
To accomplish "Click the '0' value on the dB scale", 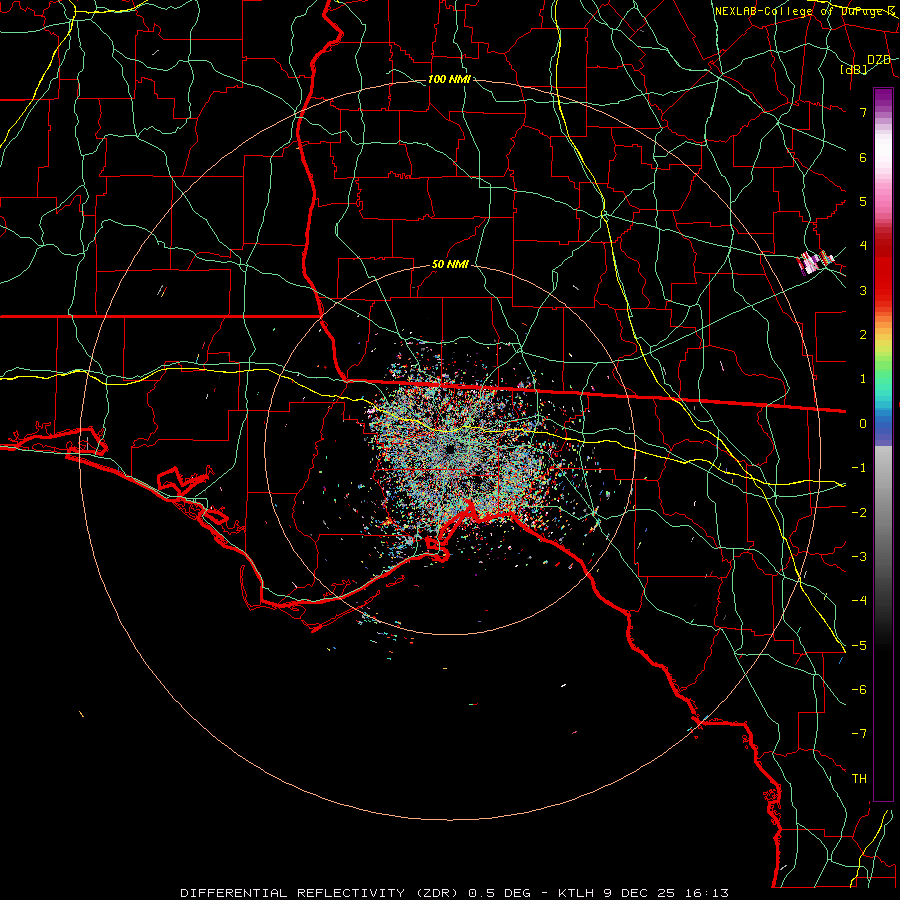I will (x=863, y=424).
